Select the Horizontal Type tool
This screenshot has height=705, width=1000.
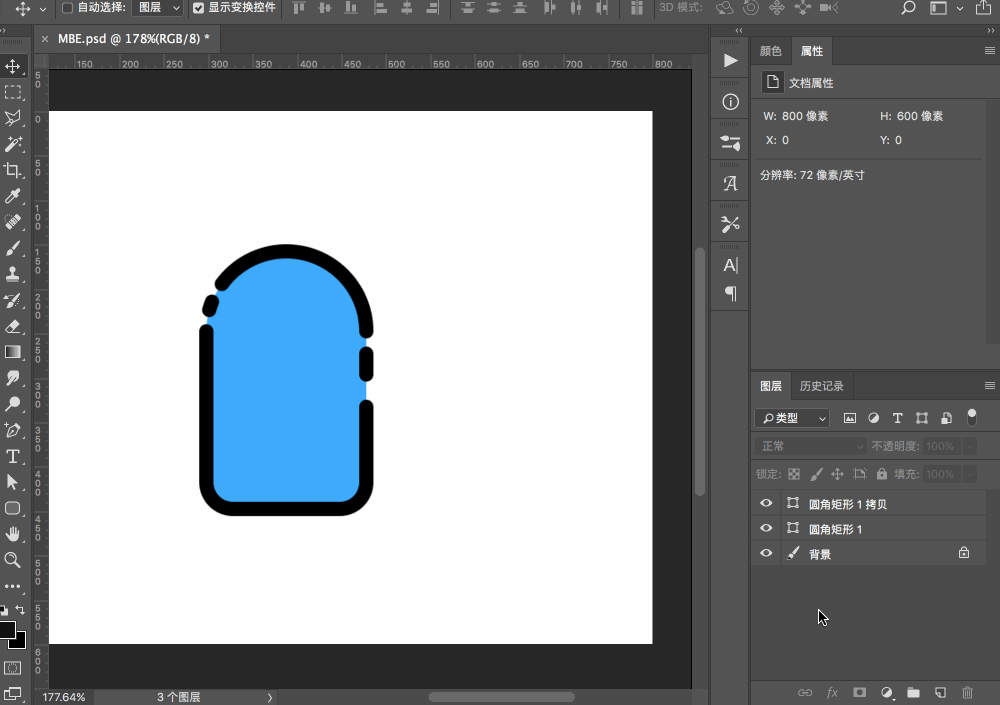(x=13, y=456)
